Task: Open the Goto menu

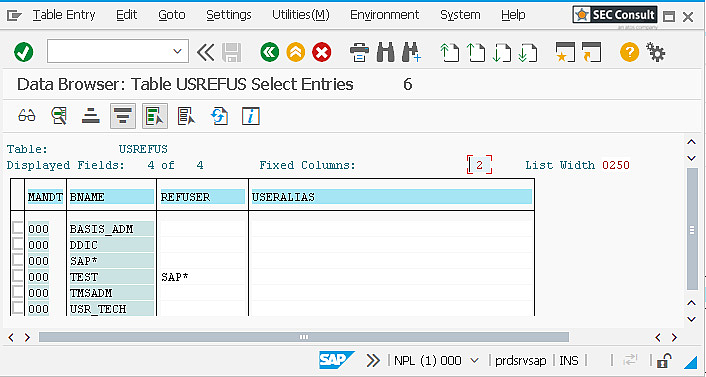Action: click(172, 15)
